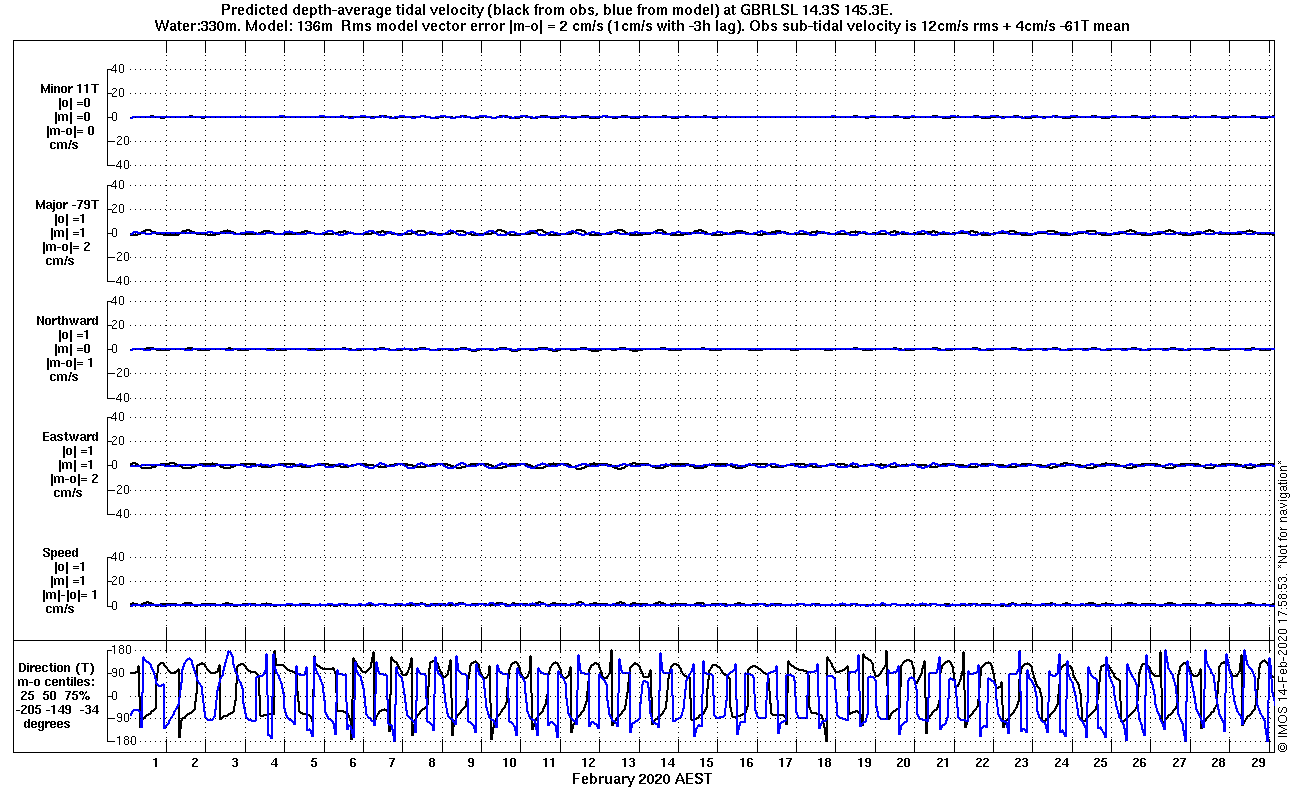Click '|m-o|= 1' in the Northward panel
1300x800 pixels.
(70, 362)
